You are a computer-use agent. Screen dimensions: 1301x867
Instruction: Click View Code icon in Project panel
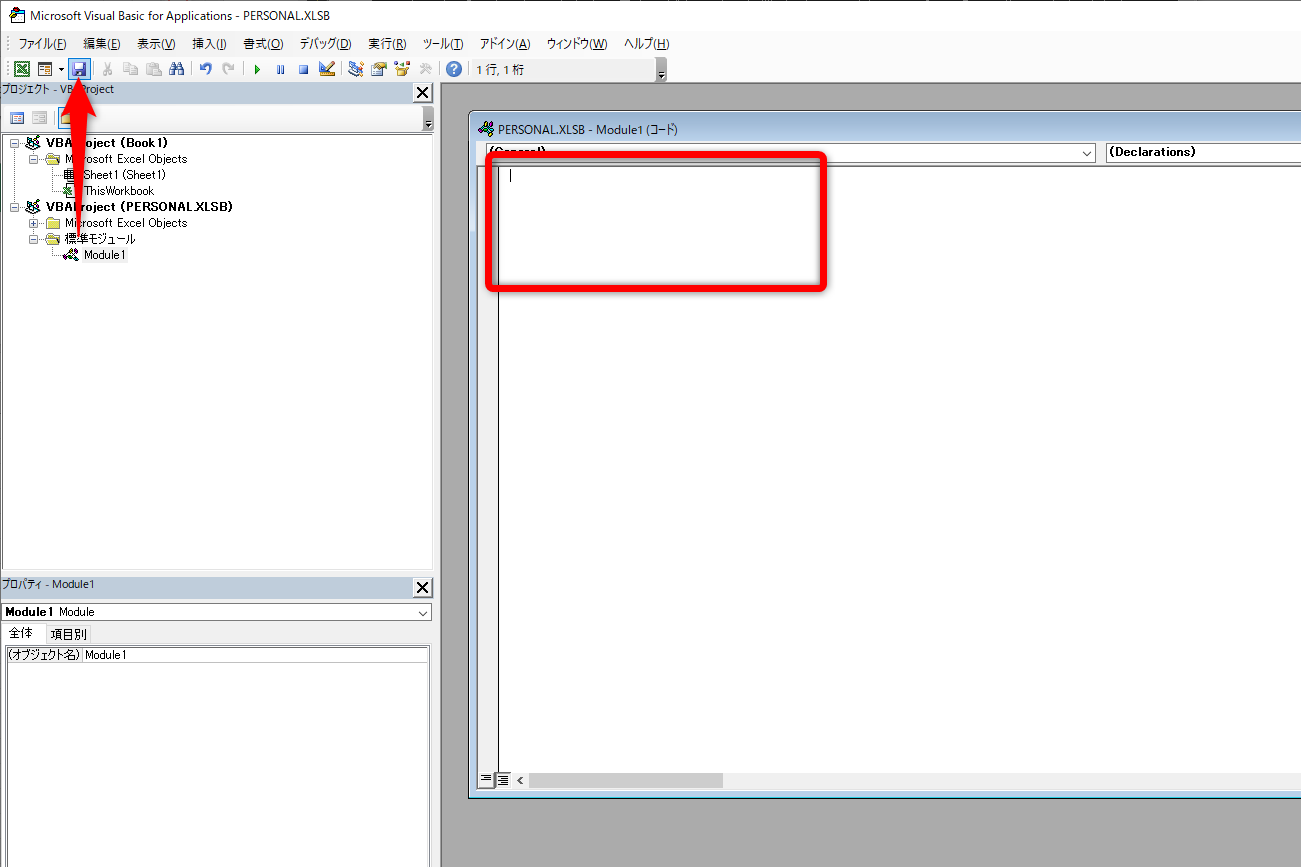(17, 118)
